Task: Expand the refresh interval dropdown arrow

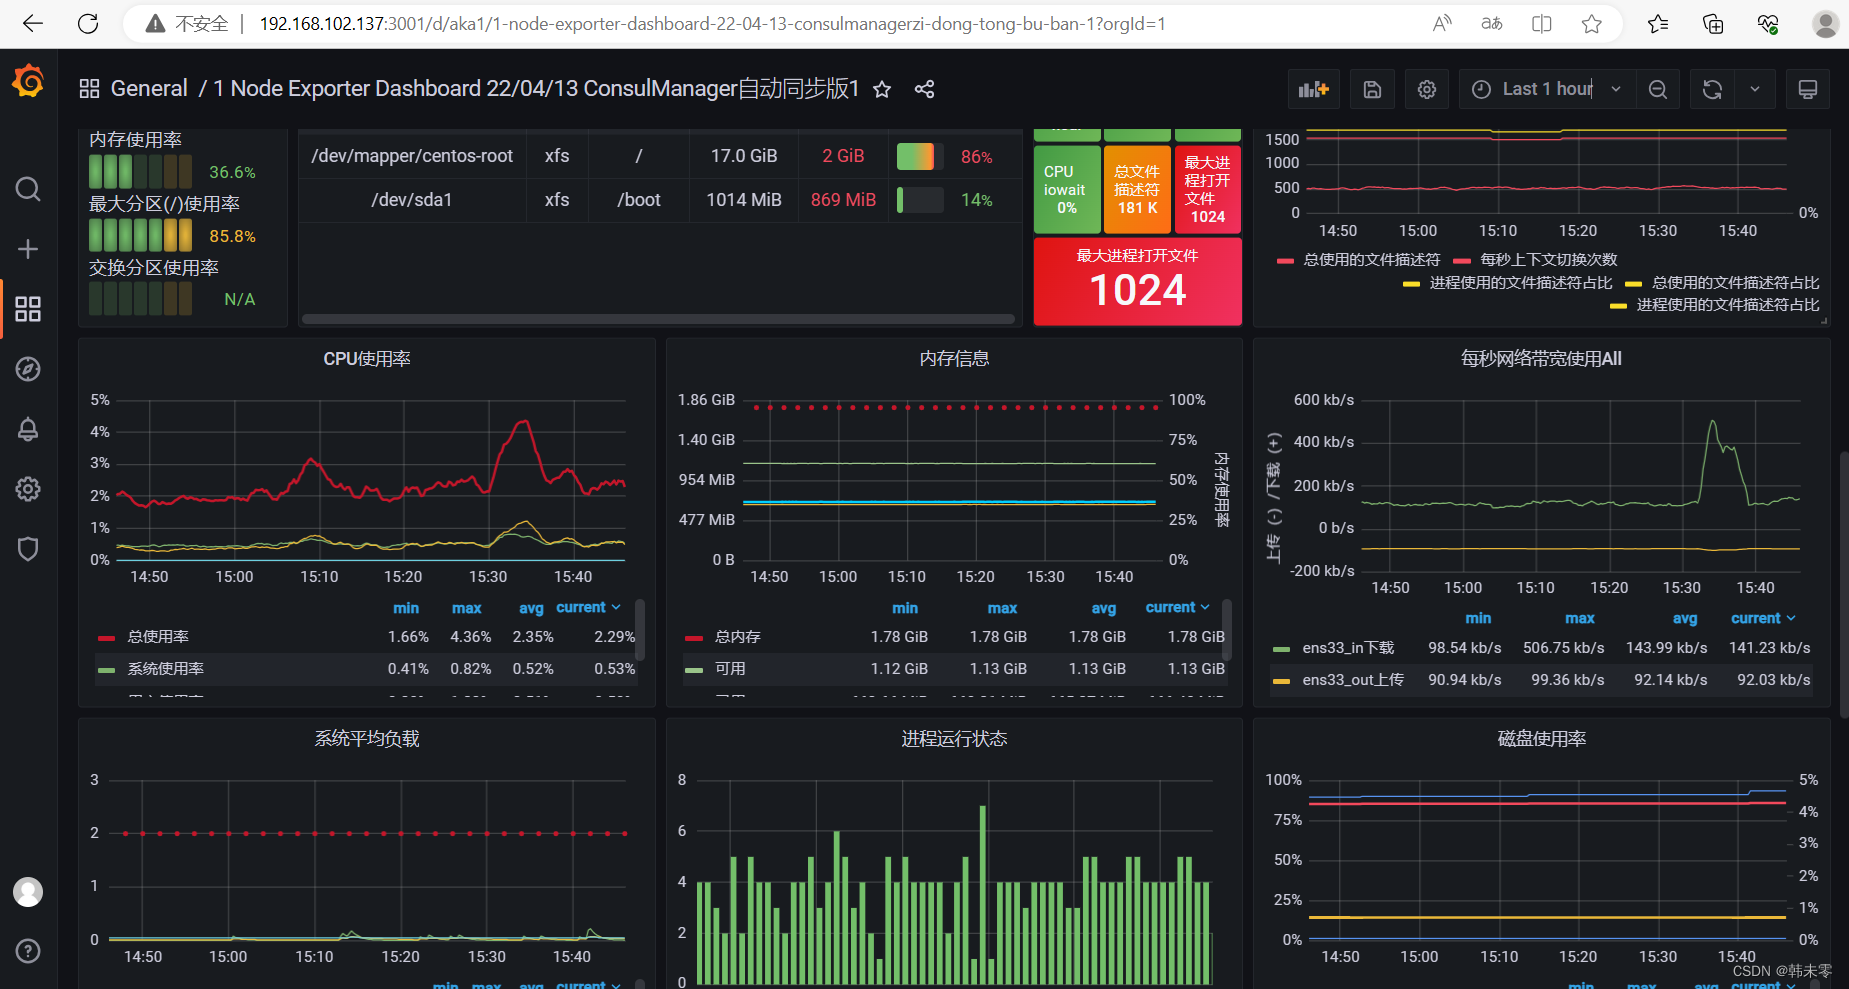Action: (x=1754, y=89)
